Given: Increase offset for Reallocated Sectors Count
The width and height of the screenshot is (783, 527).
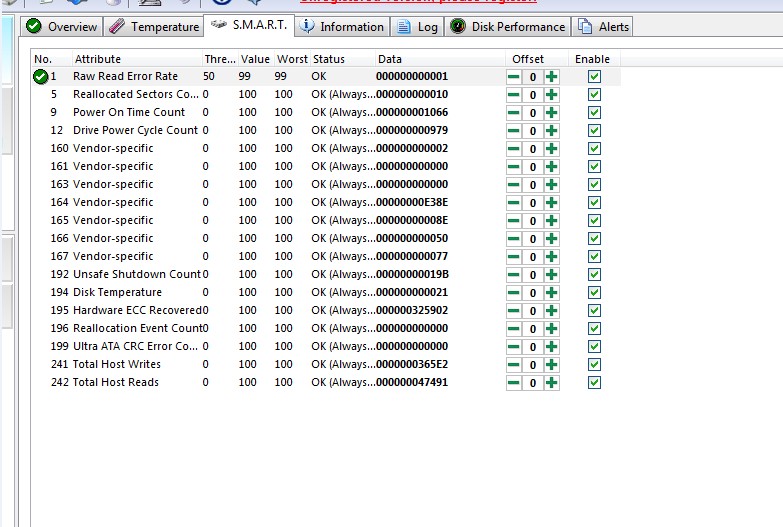Looking at the screenshot, I should tap(551, 95).
